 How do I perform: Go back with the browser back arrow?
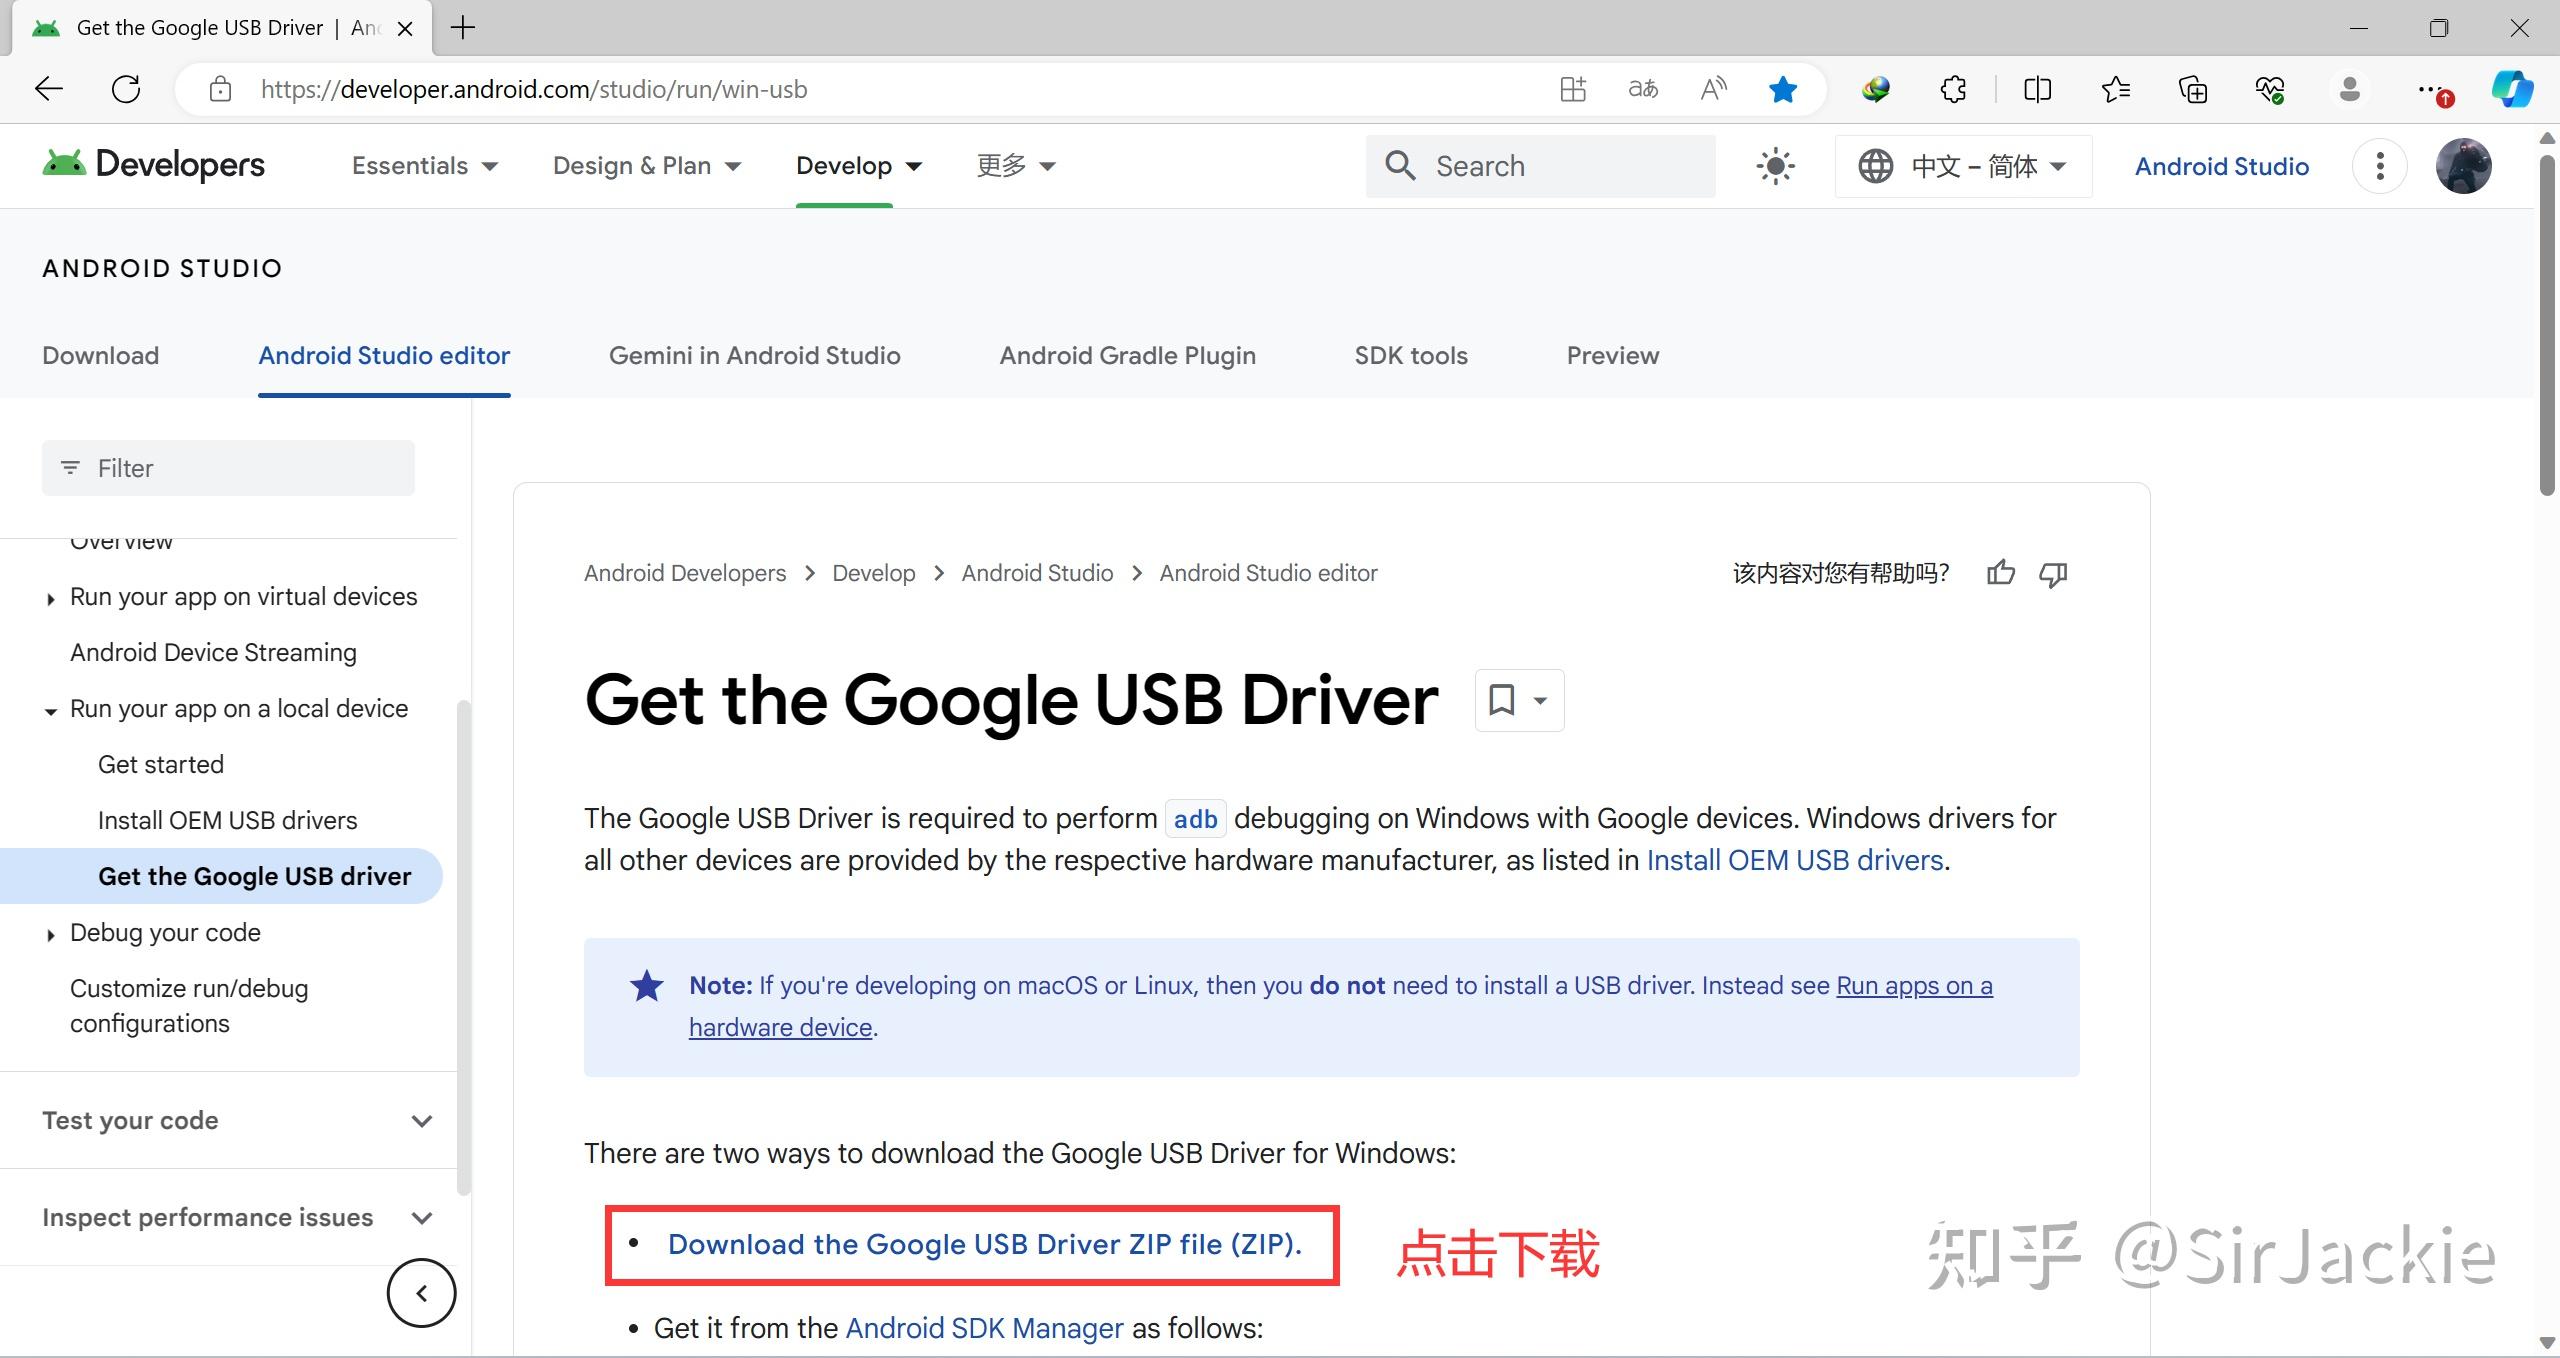click(x=48, y=89)
